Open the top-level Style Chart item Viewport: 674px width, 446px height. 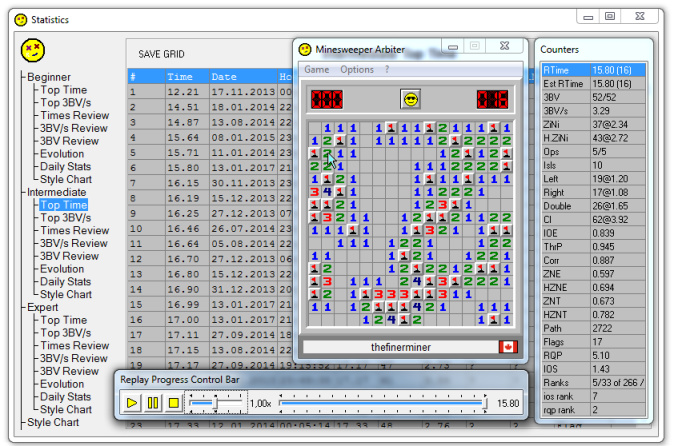tap(53, 423)
